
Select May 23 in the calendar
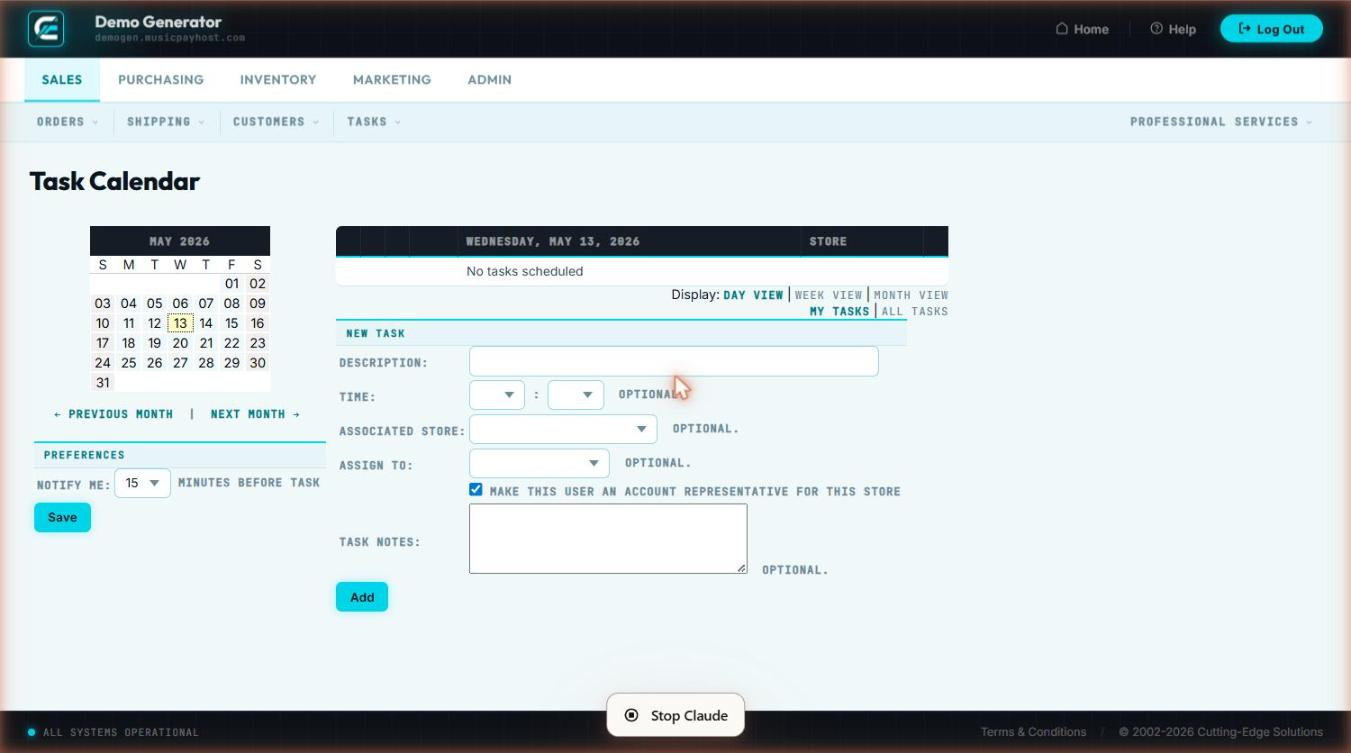point(258,343)
